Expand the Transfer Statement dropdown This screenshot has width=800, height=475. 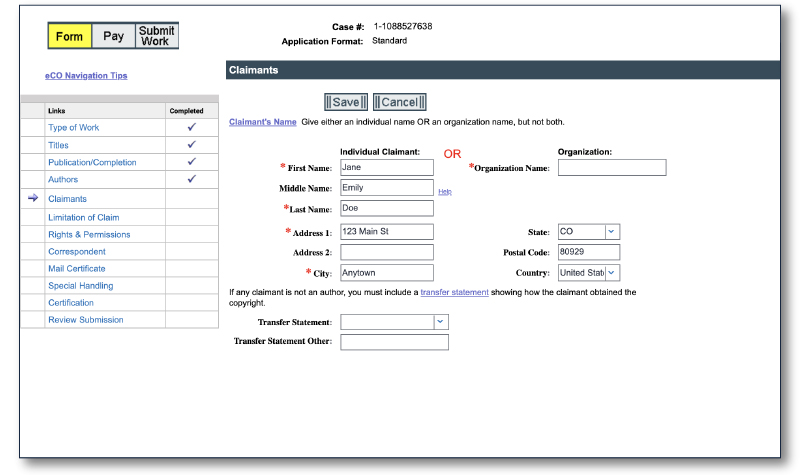pos(440,321)
